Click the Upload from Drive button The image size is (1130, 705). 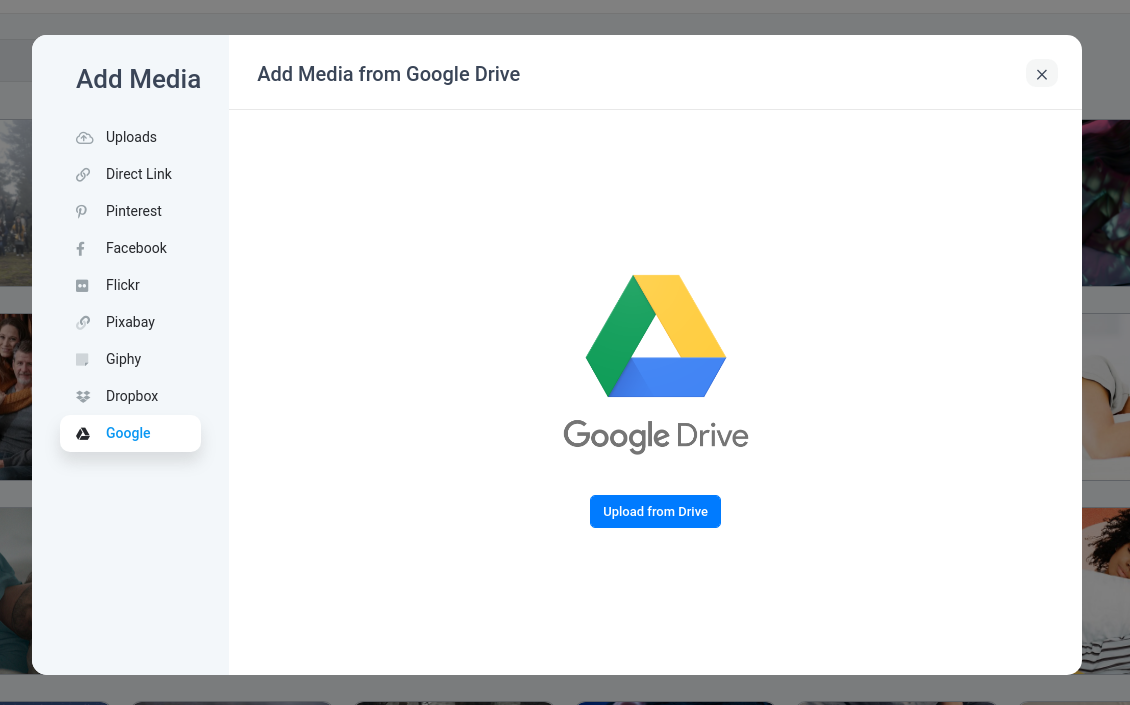[655, 512]
